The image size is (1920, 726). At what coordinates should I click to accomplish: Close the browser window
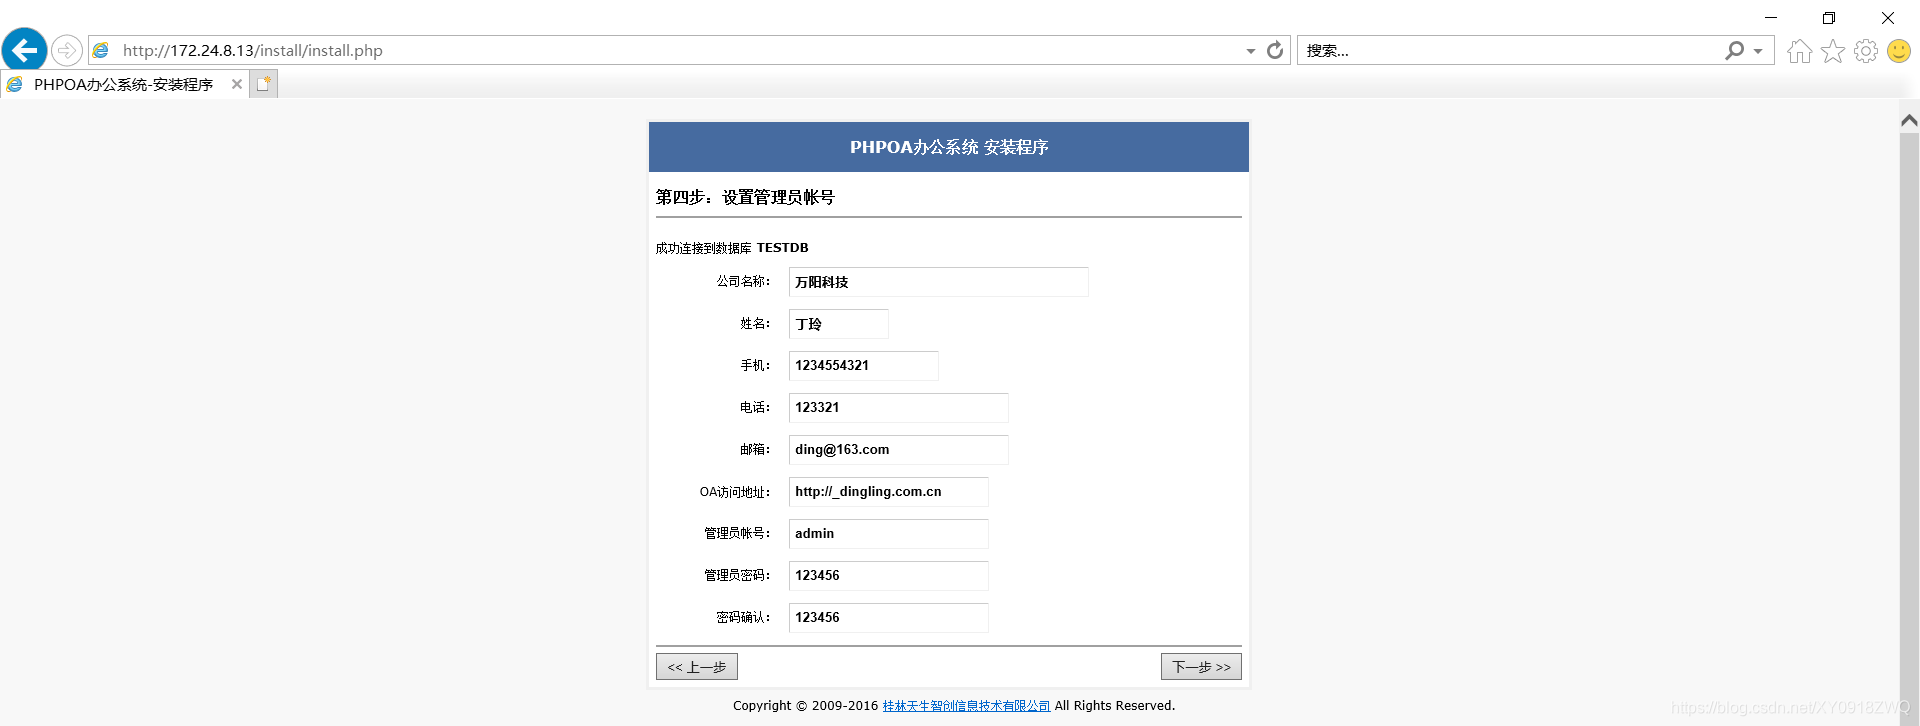1888,18
